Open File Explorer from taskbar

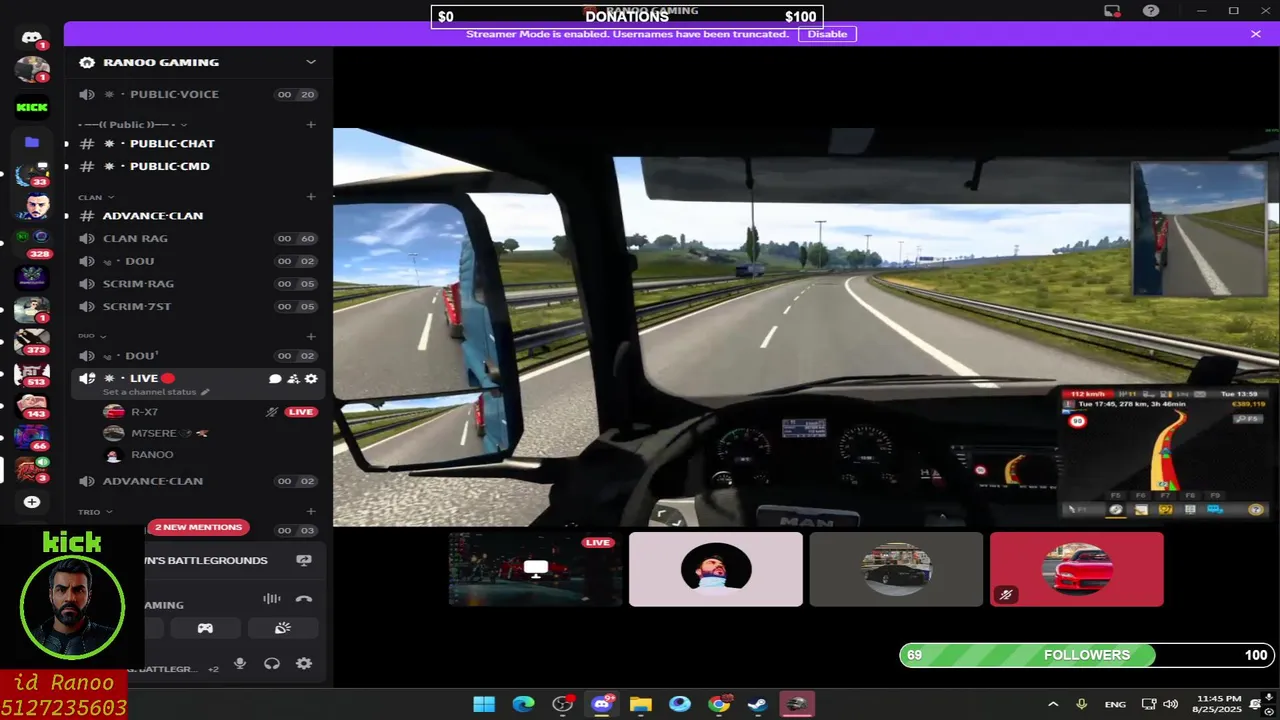tap(640, 704)
